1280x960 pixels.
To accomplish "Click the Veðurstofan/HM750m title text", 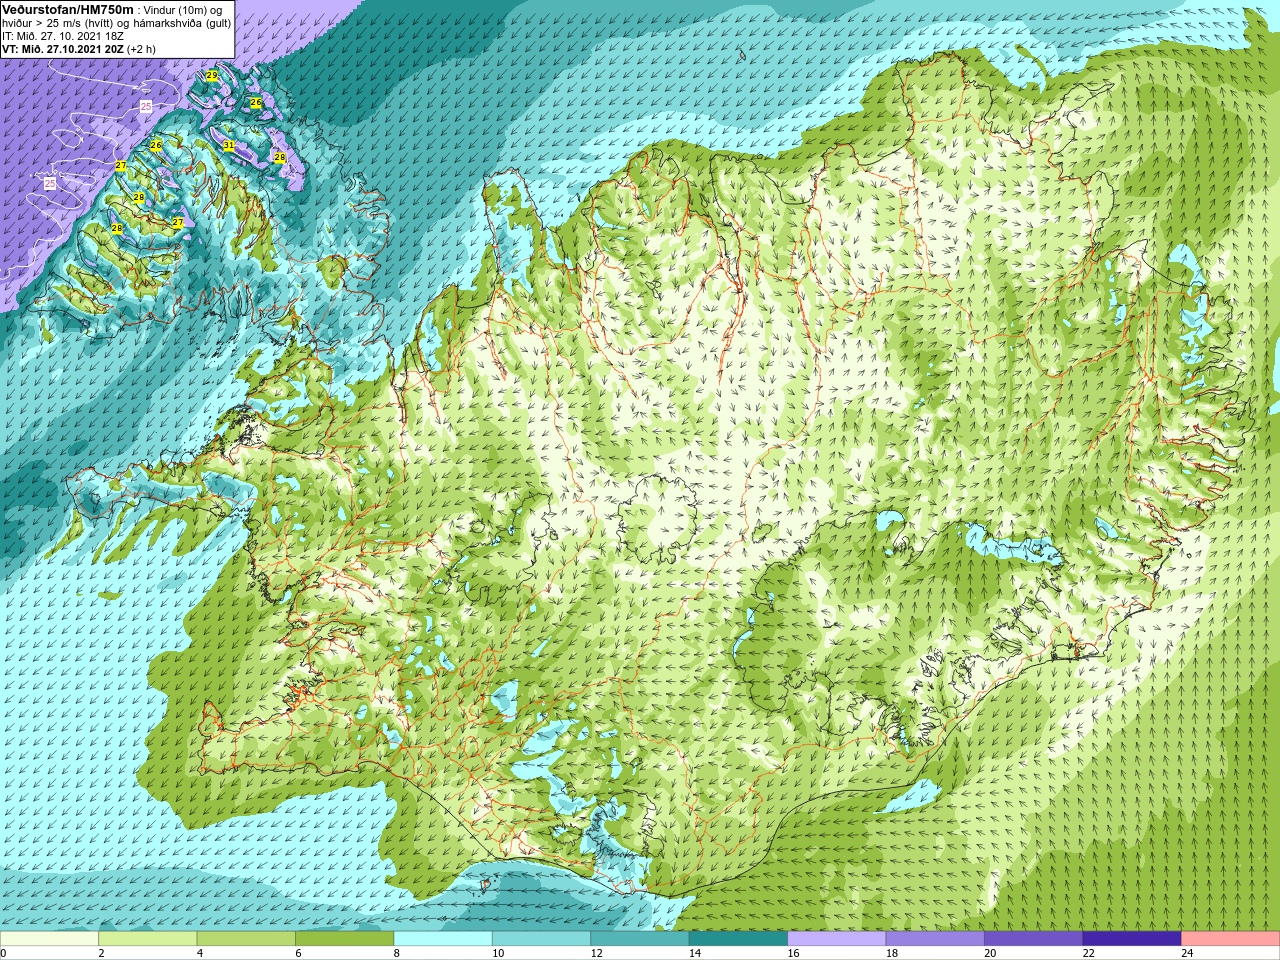I will (68, 9).
